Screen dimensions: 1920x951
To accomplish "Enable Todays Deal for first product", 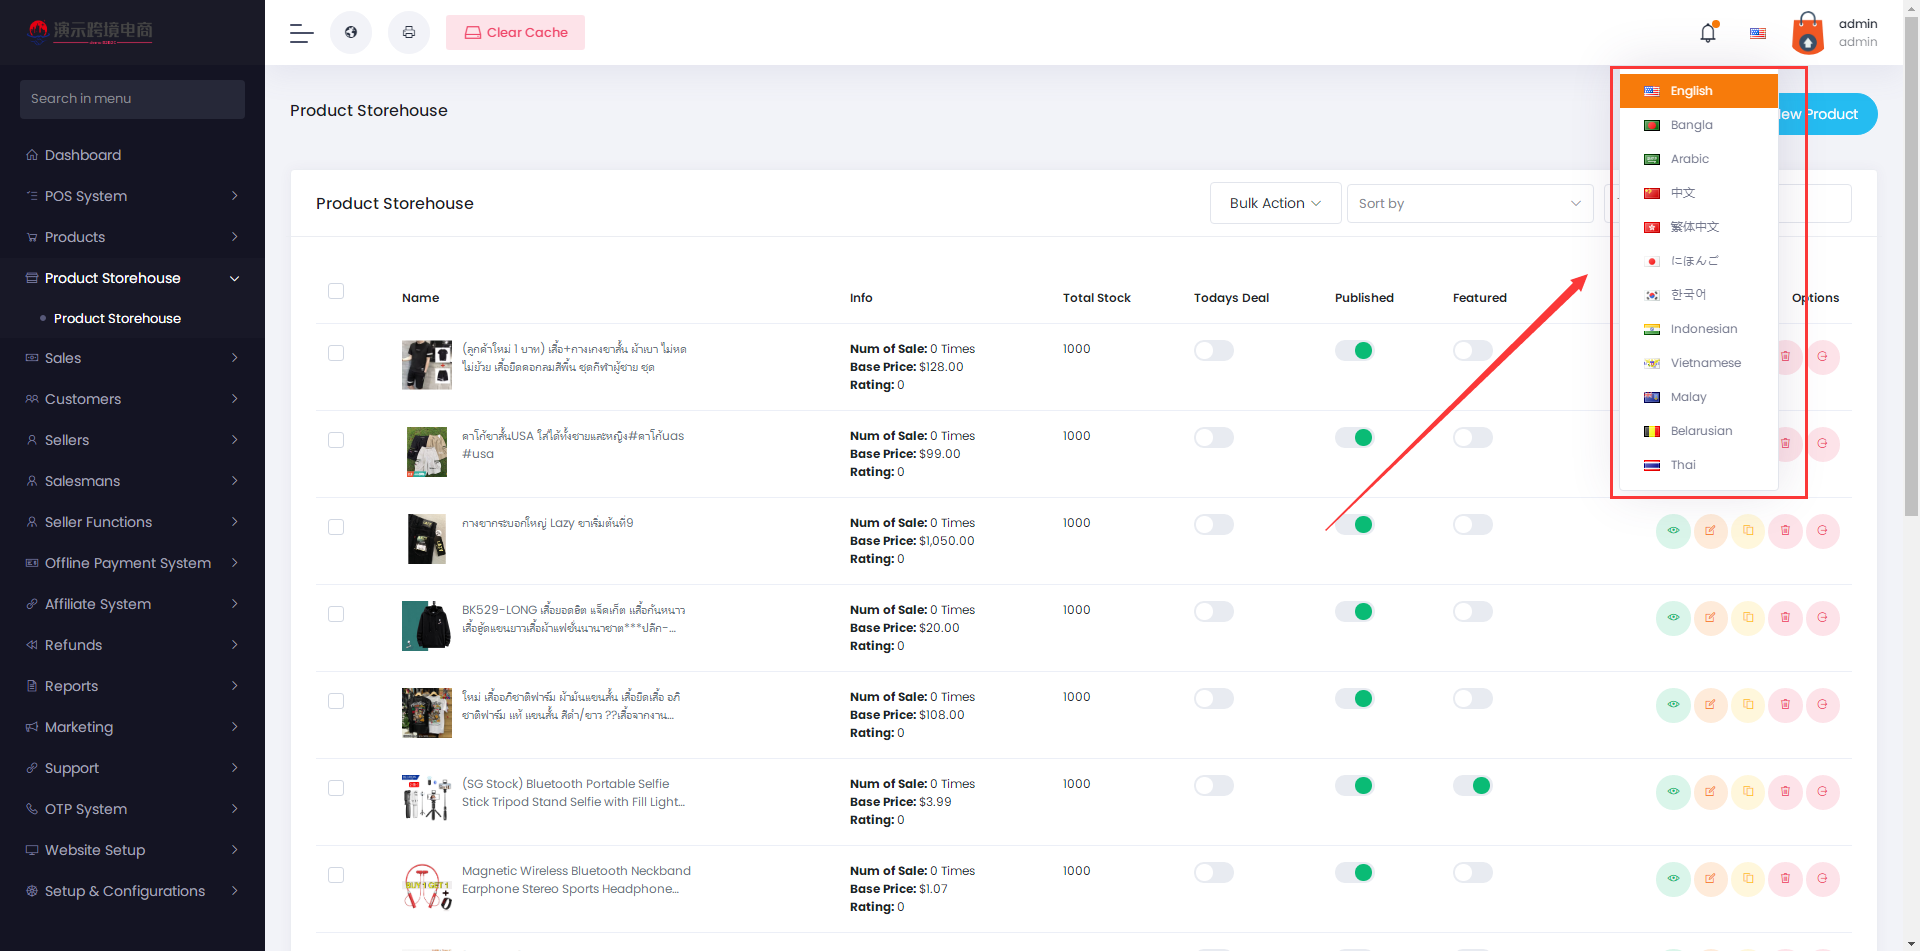I will point(1213,351).
